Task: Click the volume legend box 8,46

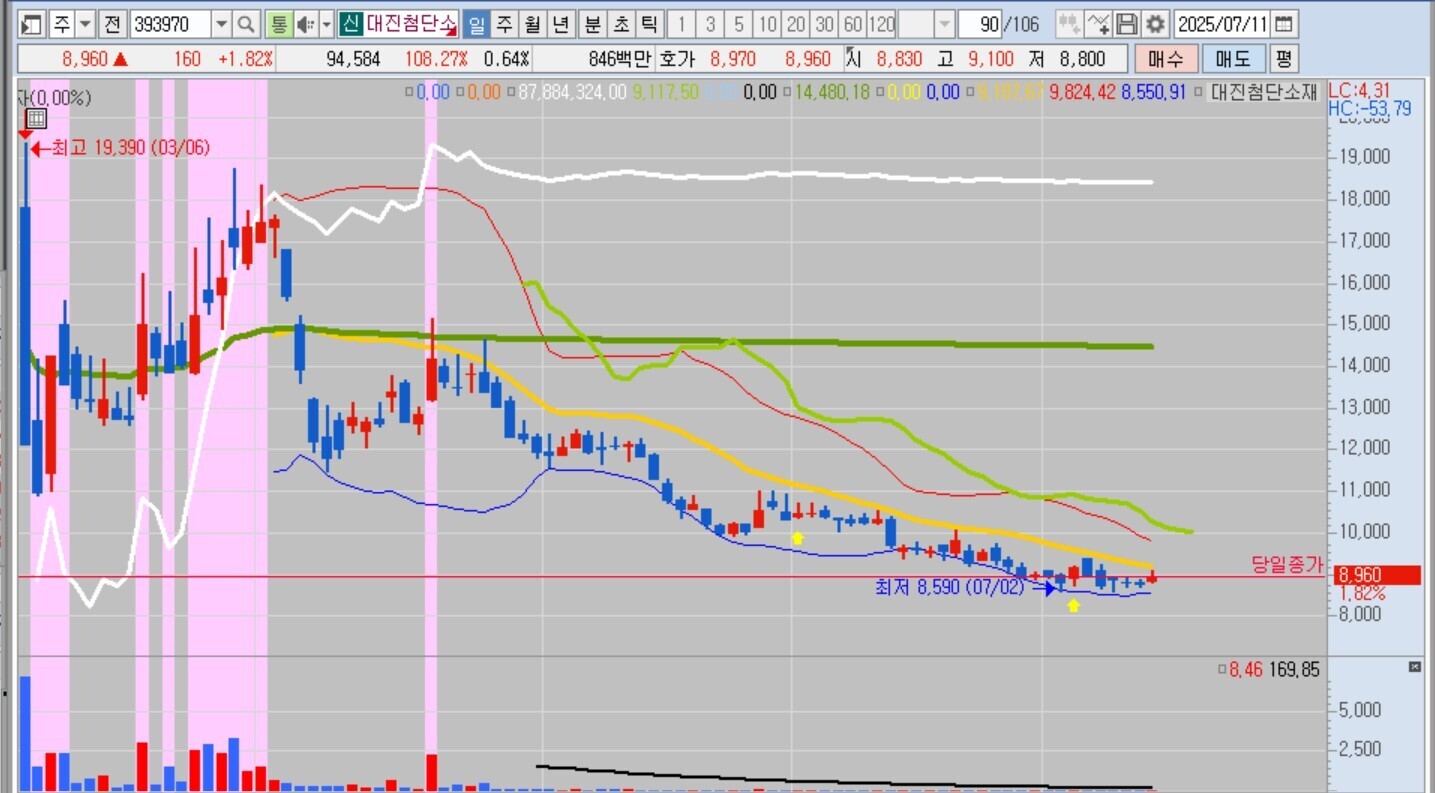Action: tap(1223, 670)
